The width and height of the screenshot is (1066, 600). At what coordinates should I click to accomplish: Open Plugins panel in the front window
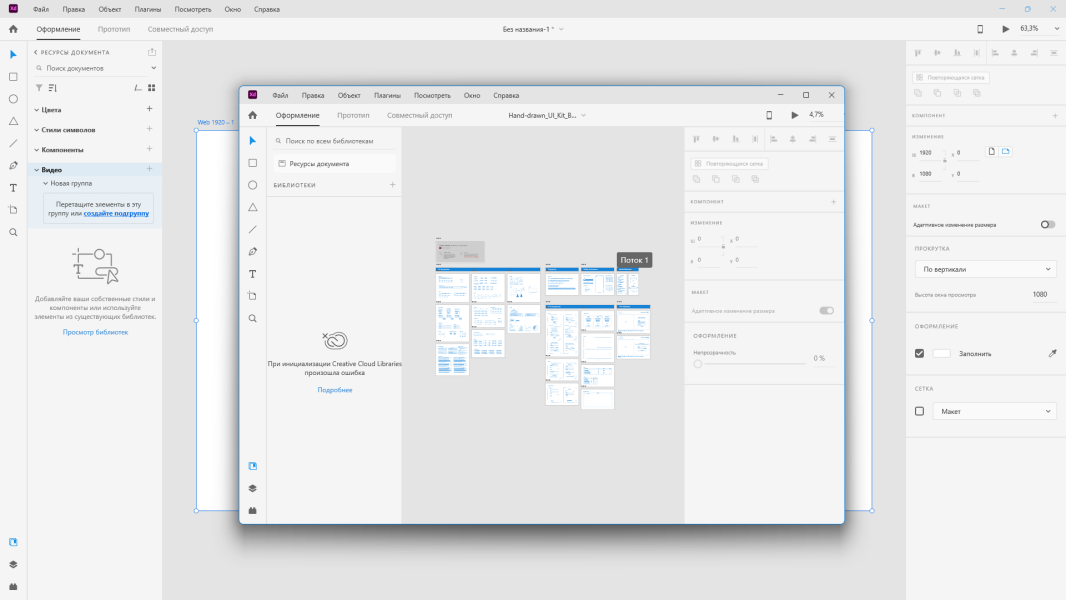coord(252,510)
